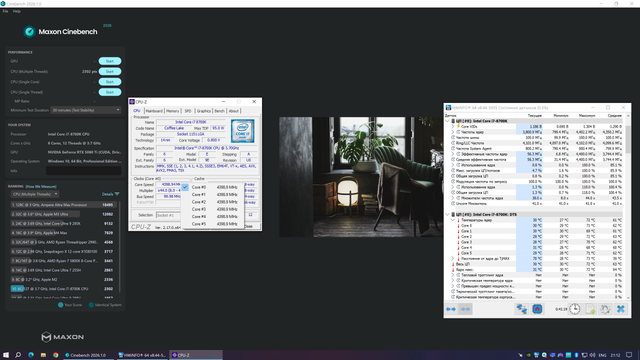
Task: Click HWiNFO blue X close-sensors icon
Action: point(620,309)
